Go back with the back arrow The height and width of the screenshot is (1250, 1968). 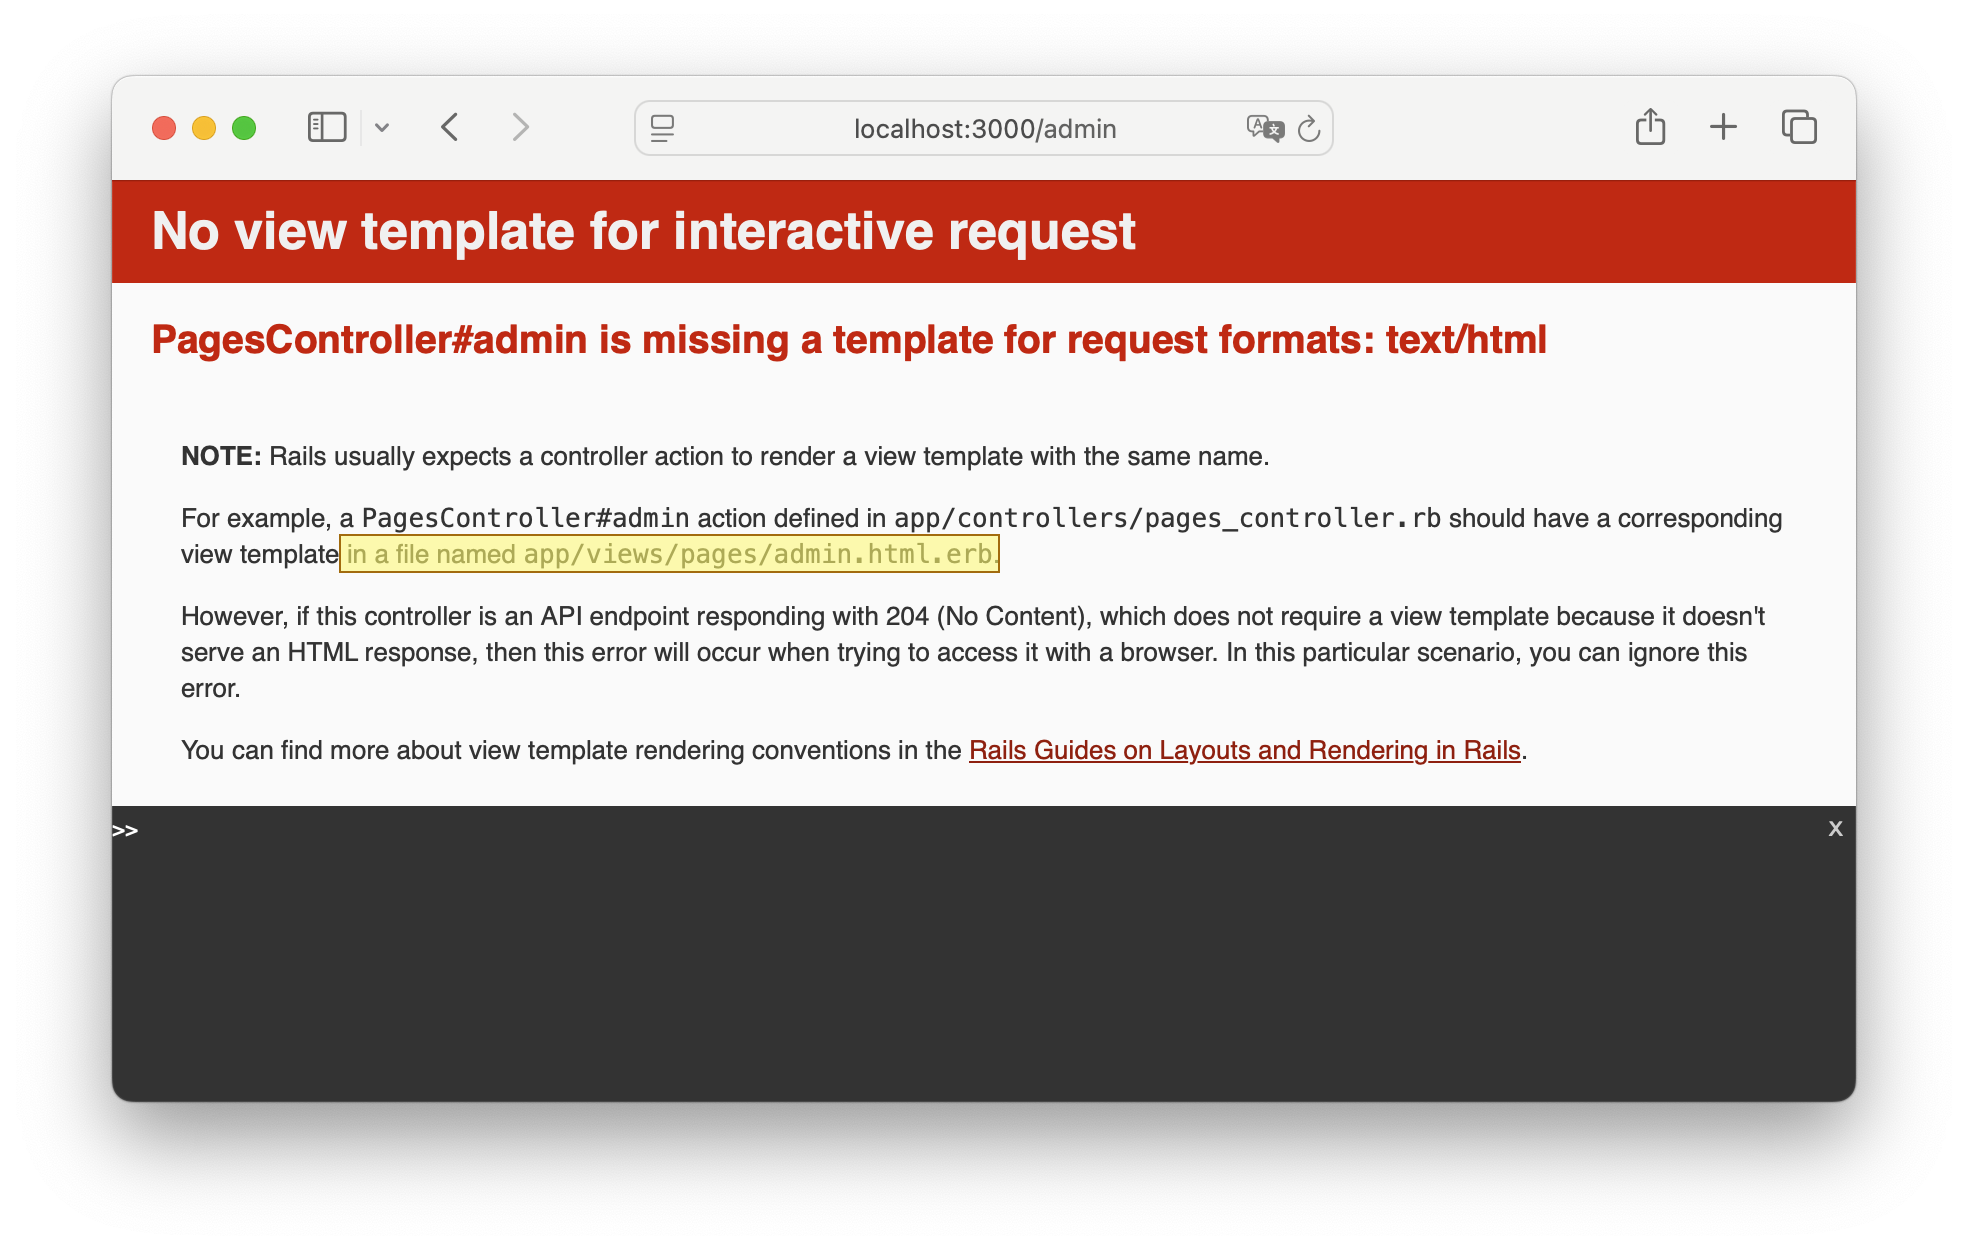point(450,128)
